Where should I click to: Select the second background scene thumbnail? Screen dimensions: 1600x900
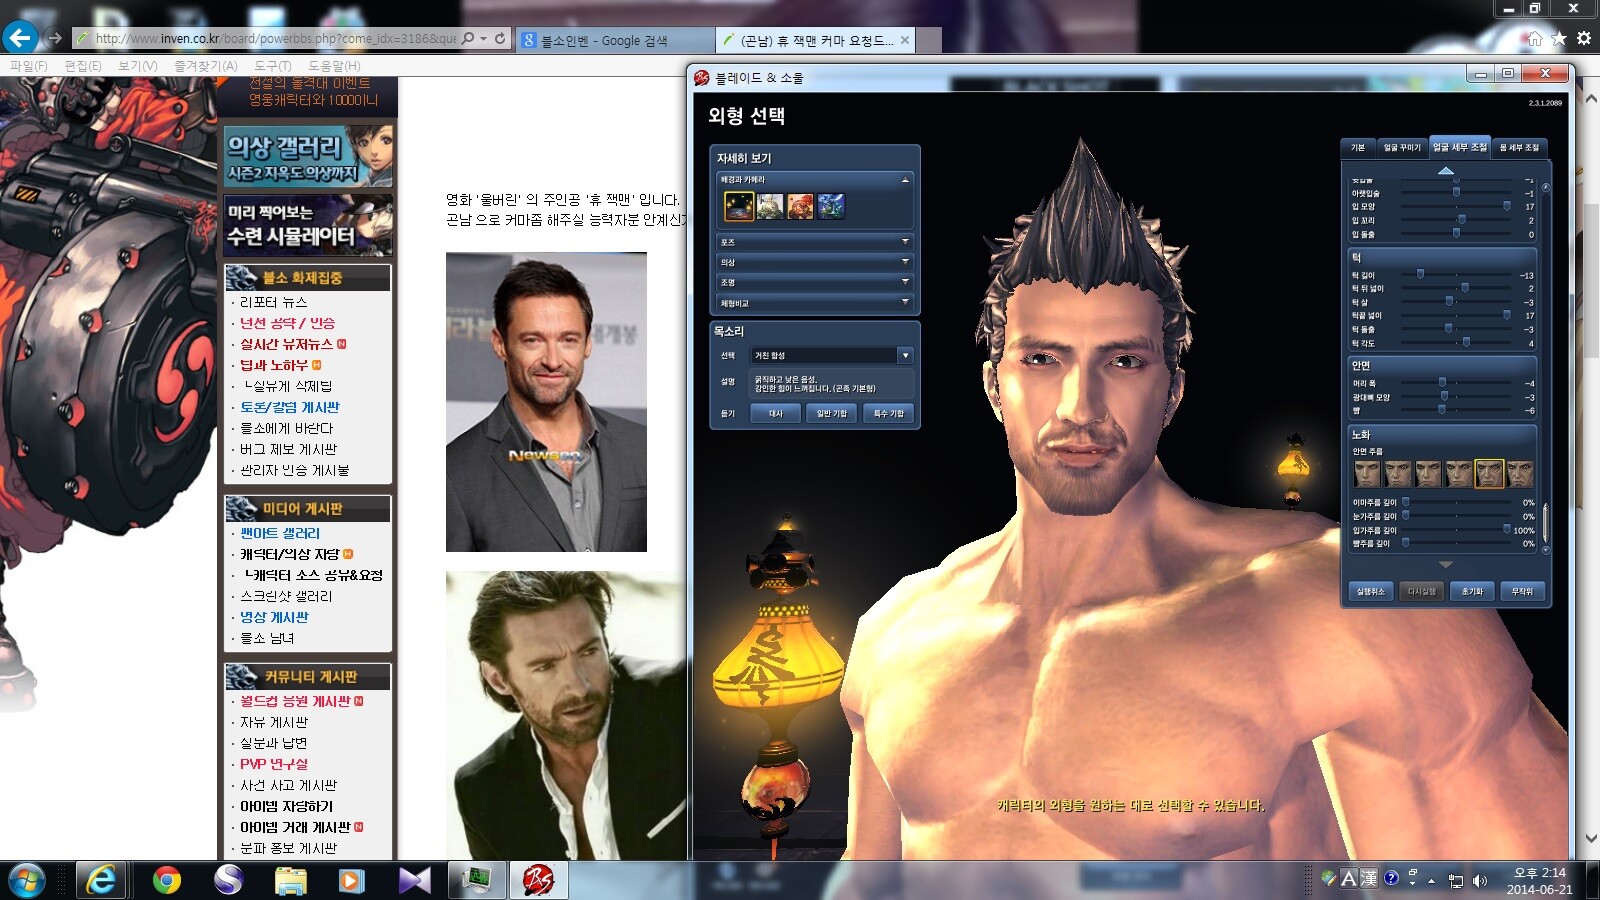[x=770, y=206]
